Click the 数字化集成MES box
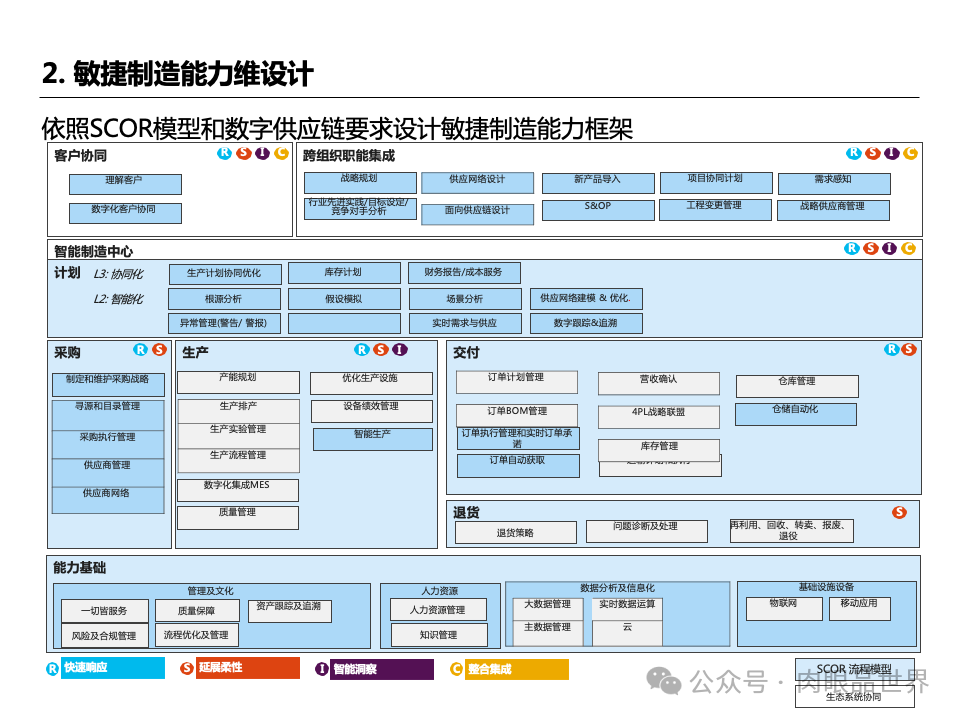Screen dimensions: 960x720 pos(238,490)
